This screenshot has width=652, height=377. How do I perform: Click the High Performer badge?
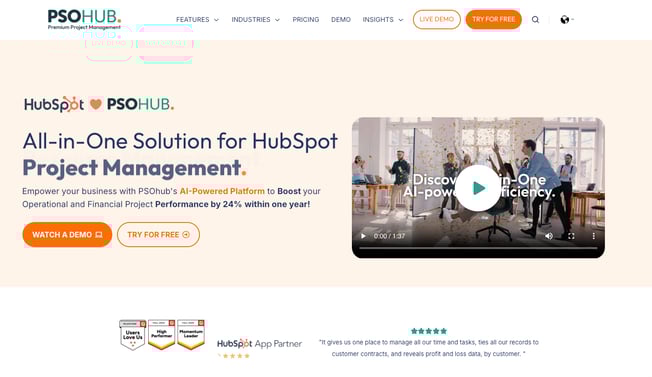[161, 335]
